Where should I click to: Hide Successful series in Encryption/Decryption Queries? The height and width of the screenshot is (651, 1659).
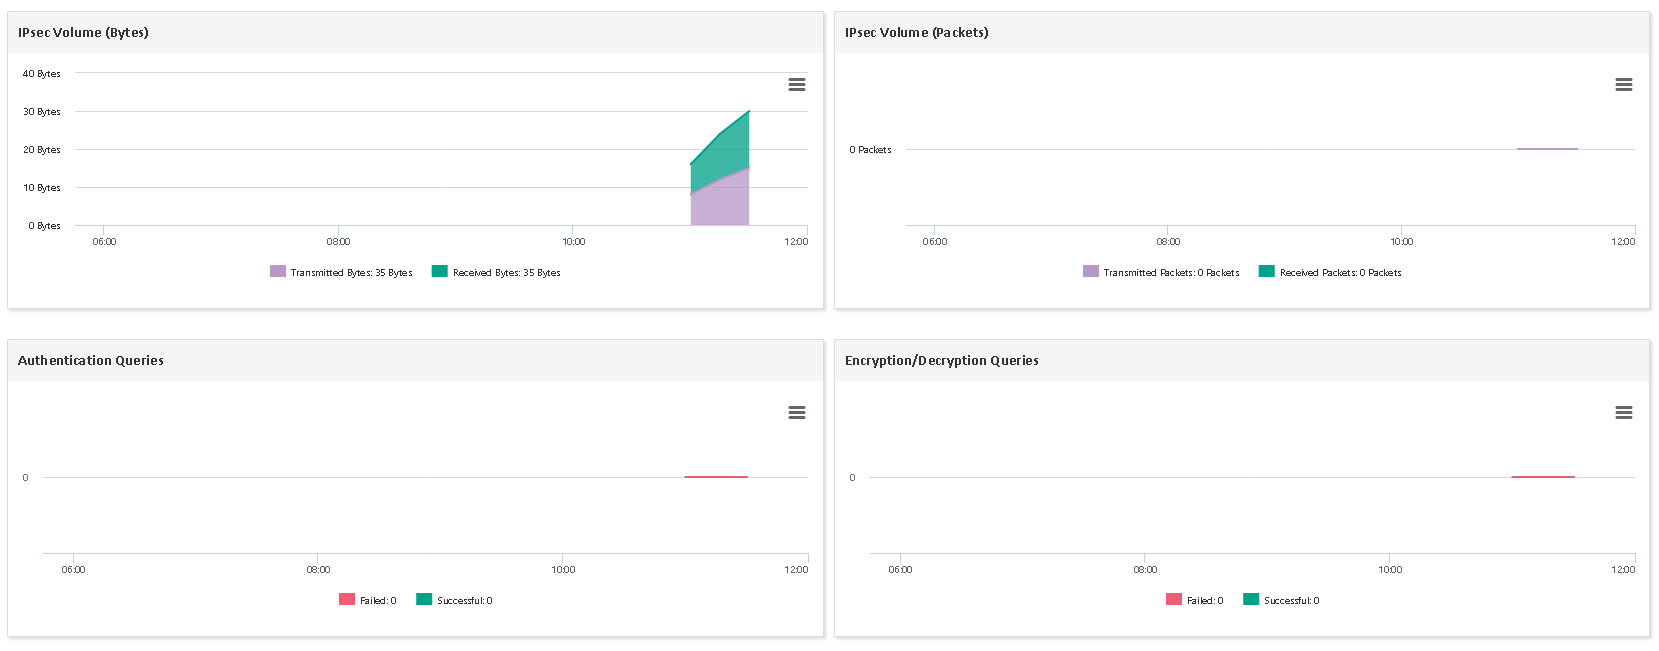[x=1291, y=601]
